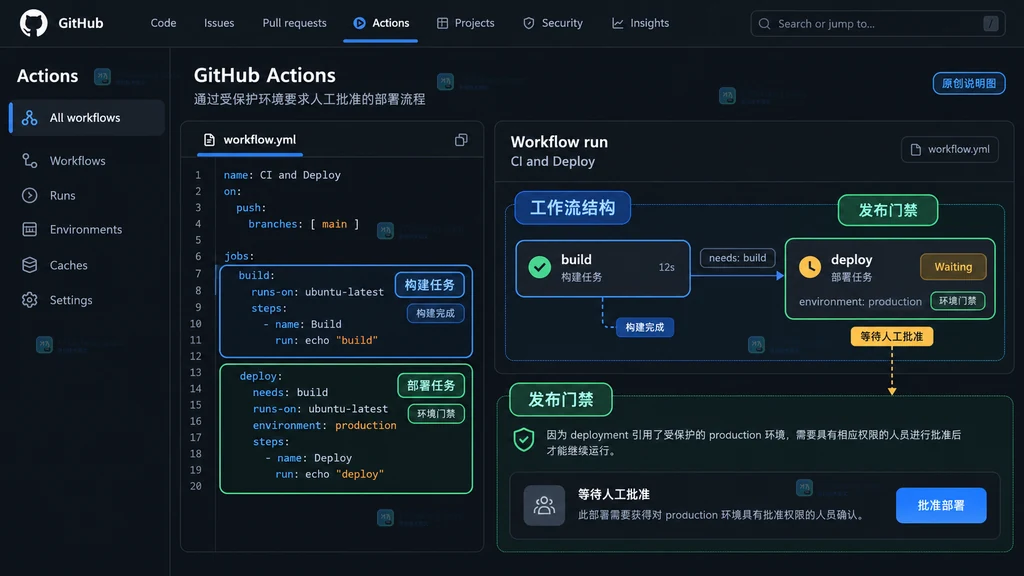This screenshot has height=576, width=1024.
Task: Open the Issues tab
Action: (219, 23)
